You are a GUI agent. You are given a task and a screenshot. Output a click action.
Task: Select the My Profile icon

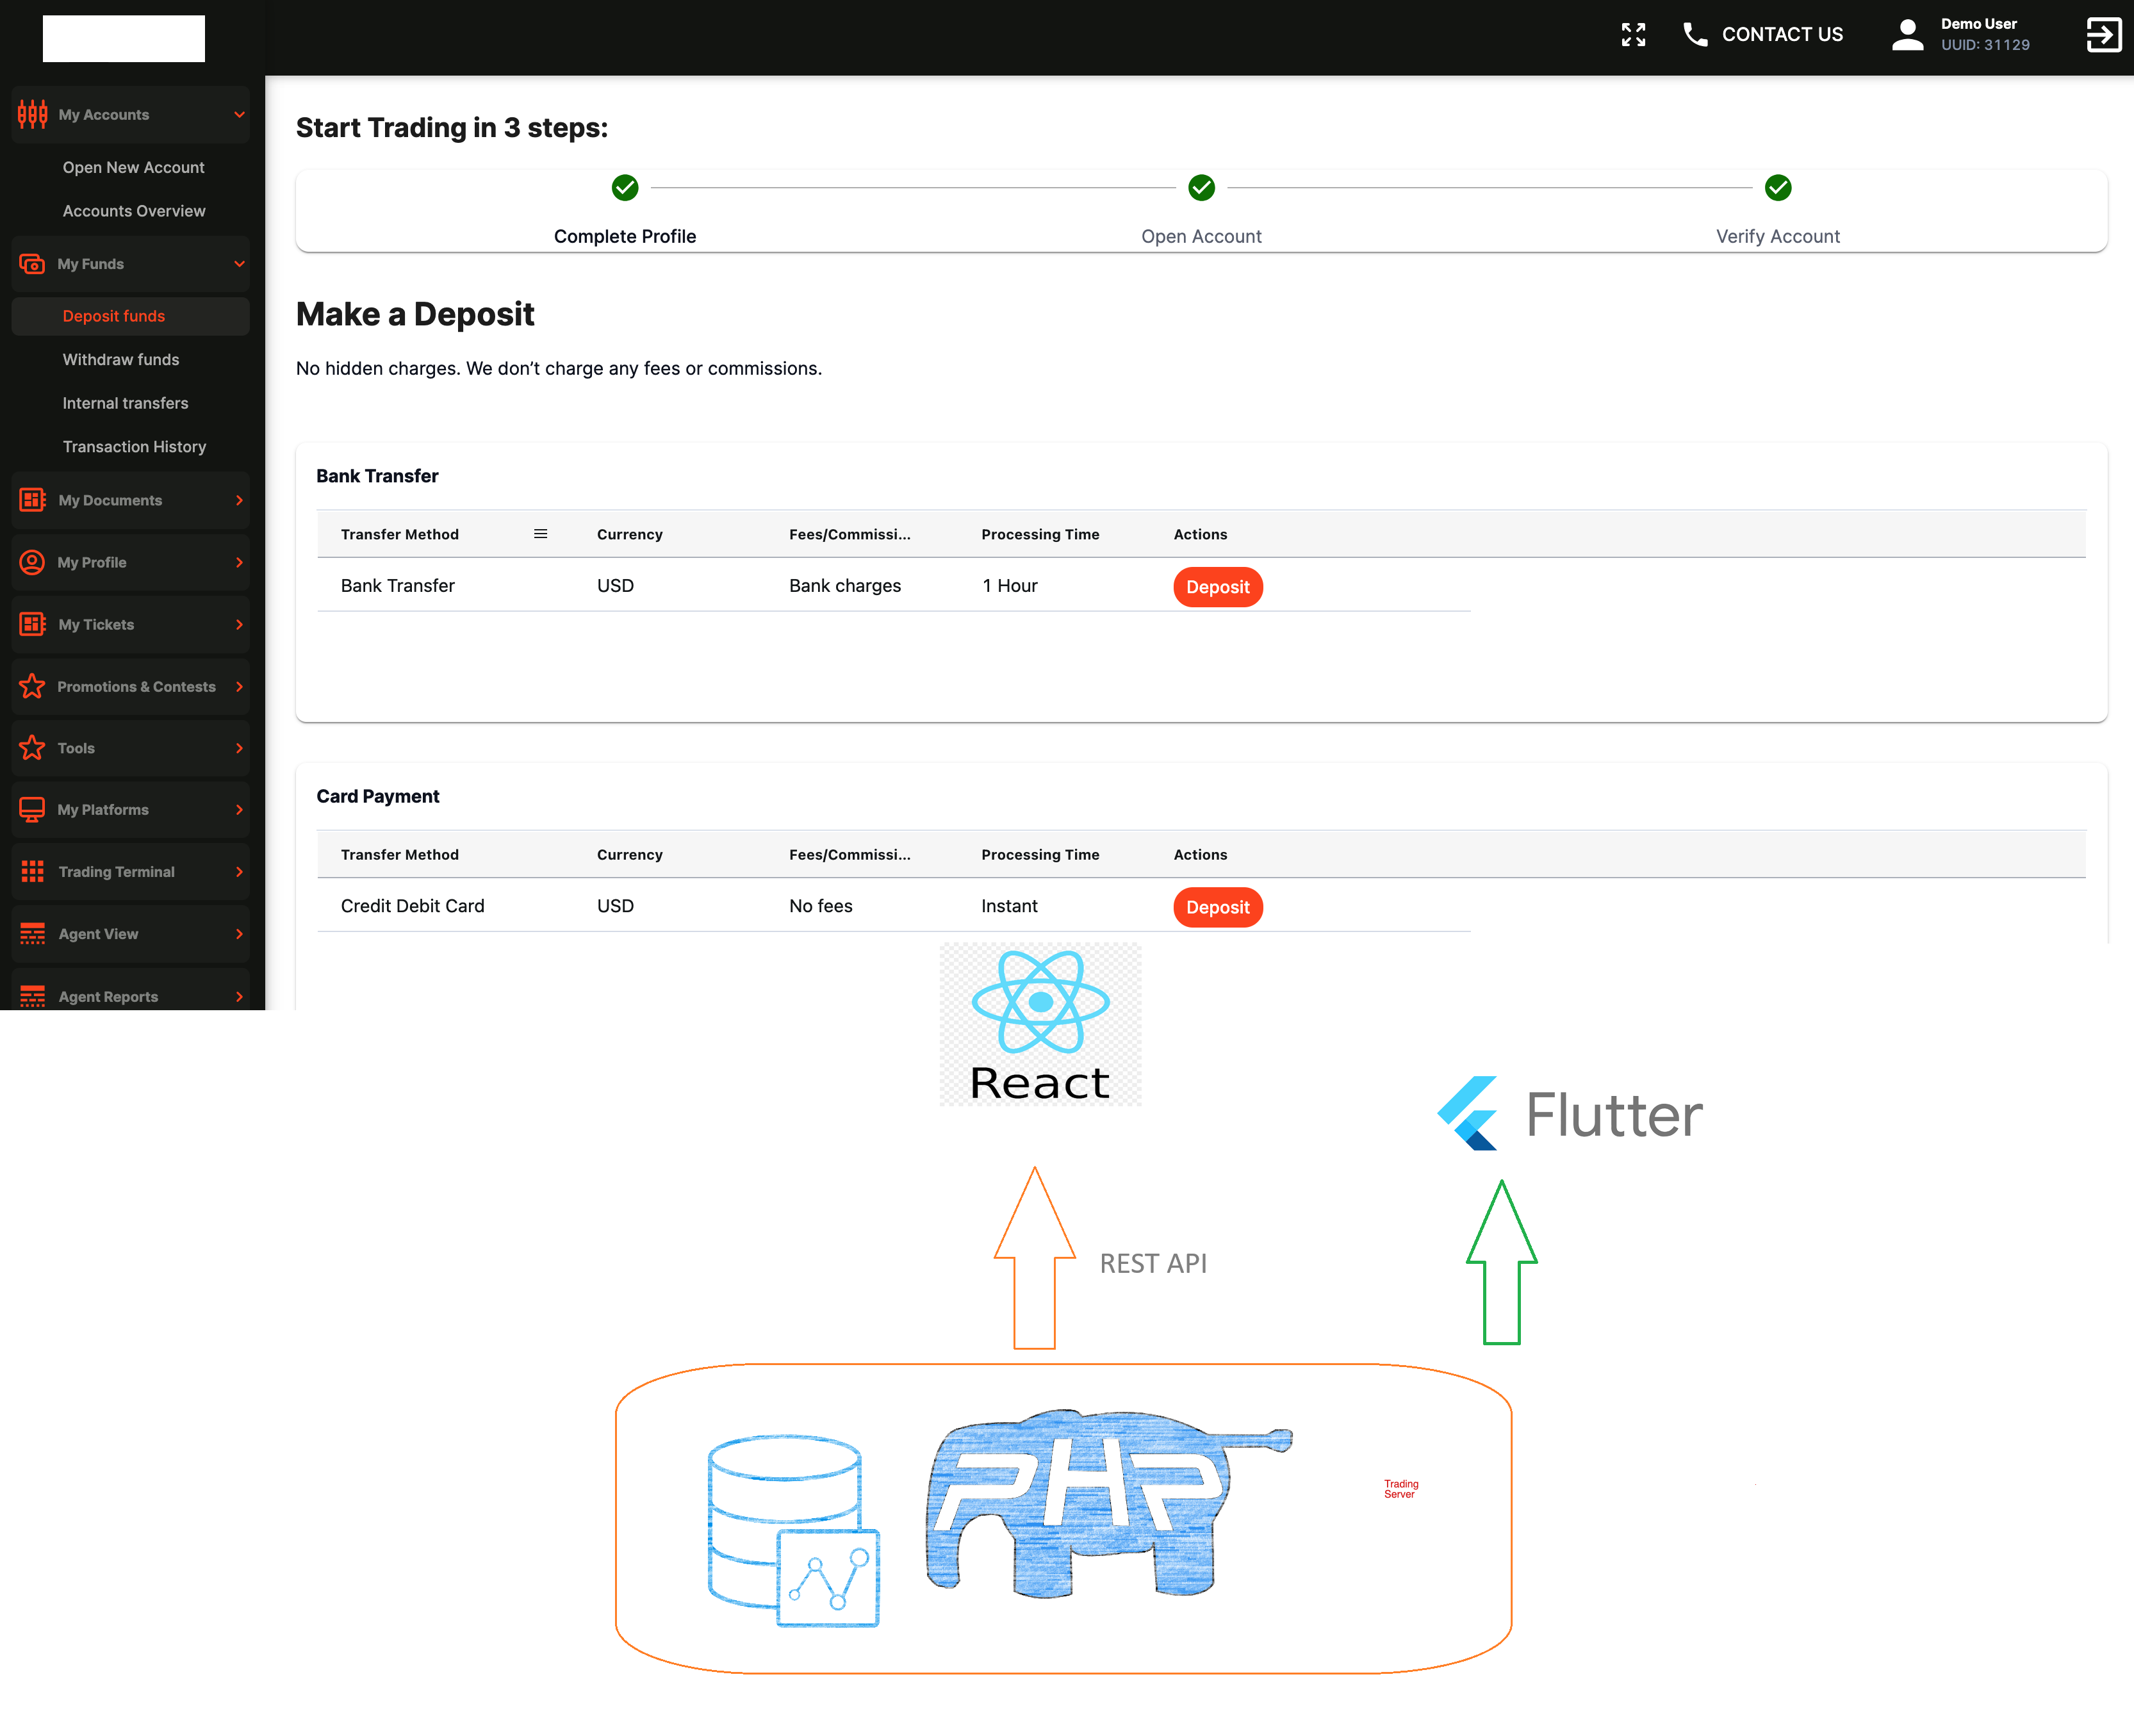coord(33,562)
